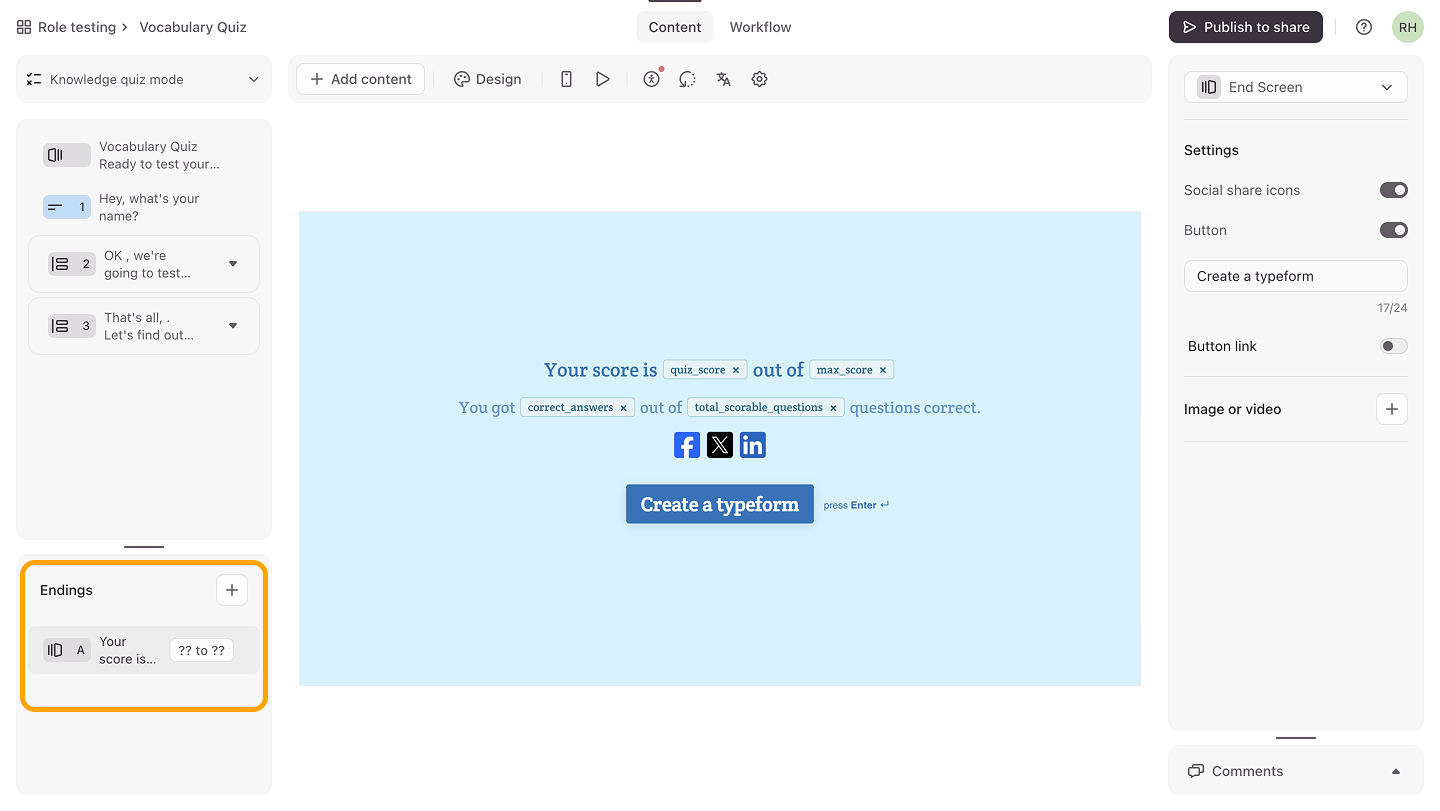1440x811 pixels.
Task: Open the RH account avatar
Action: click(1408, 27)
